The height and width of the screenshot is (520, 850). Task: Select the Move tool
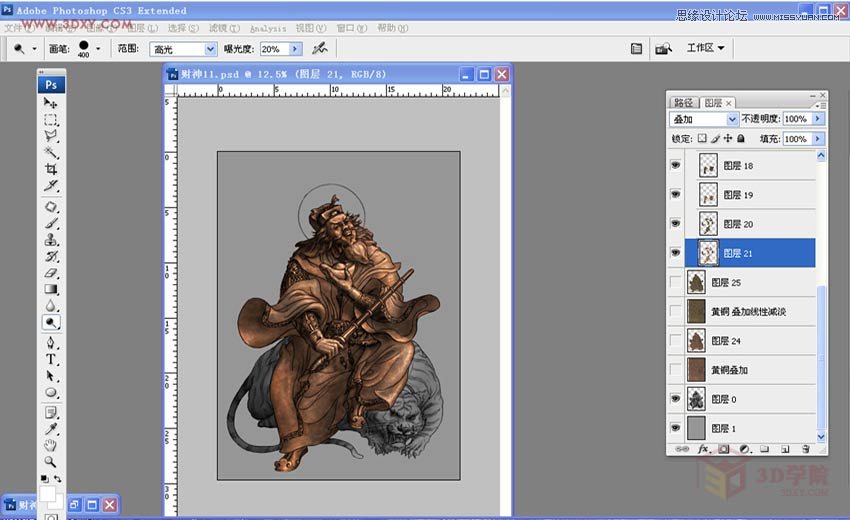(x=50, y=102)
